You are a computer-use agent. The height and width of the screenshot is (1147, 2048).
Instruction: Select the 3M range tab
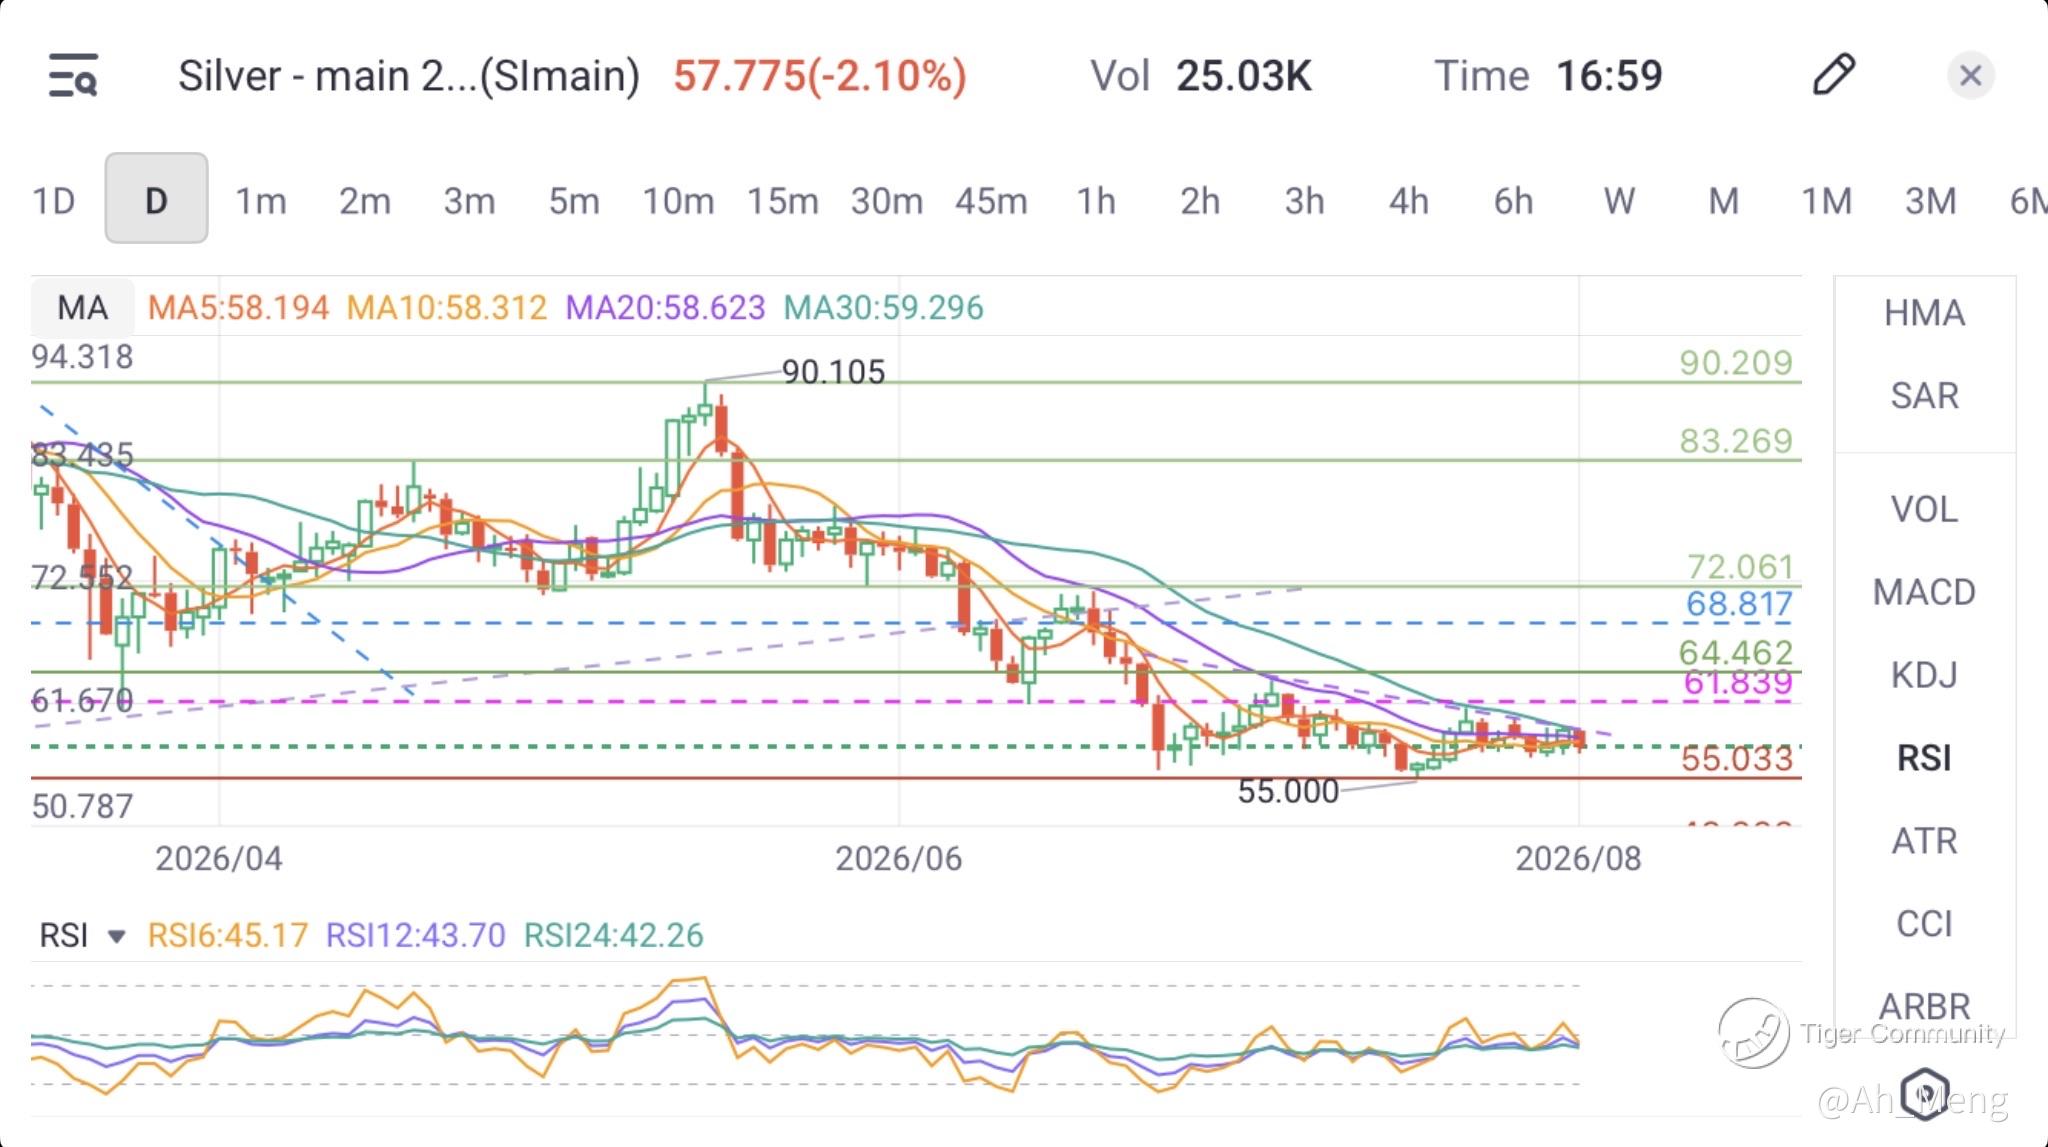coord(1931,201)
